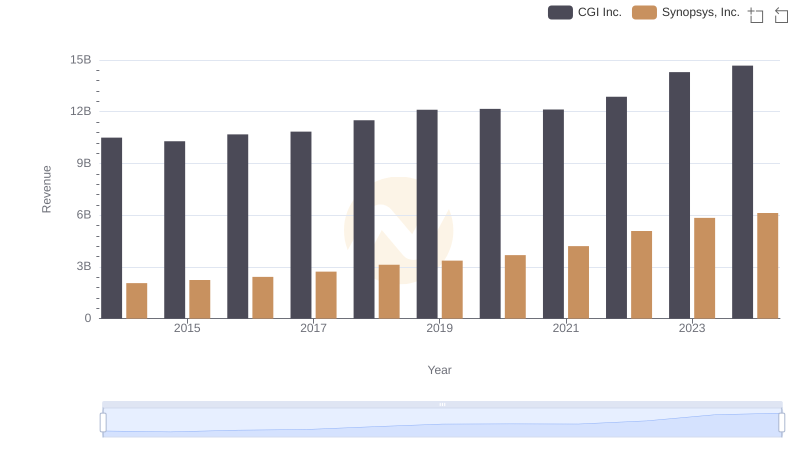Select the Synopsys bar for 2021
The height and width of the screenshot is (461, 800).
(x=579, y=283)
